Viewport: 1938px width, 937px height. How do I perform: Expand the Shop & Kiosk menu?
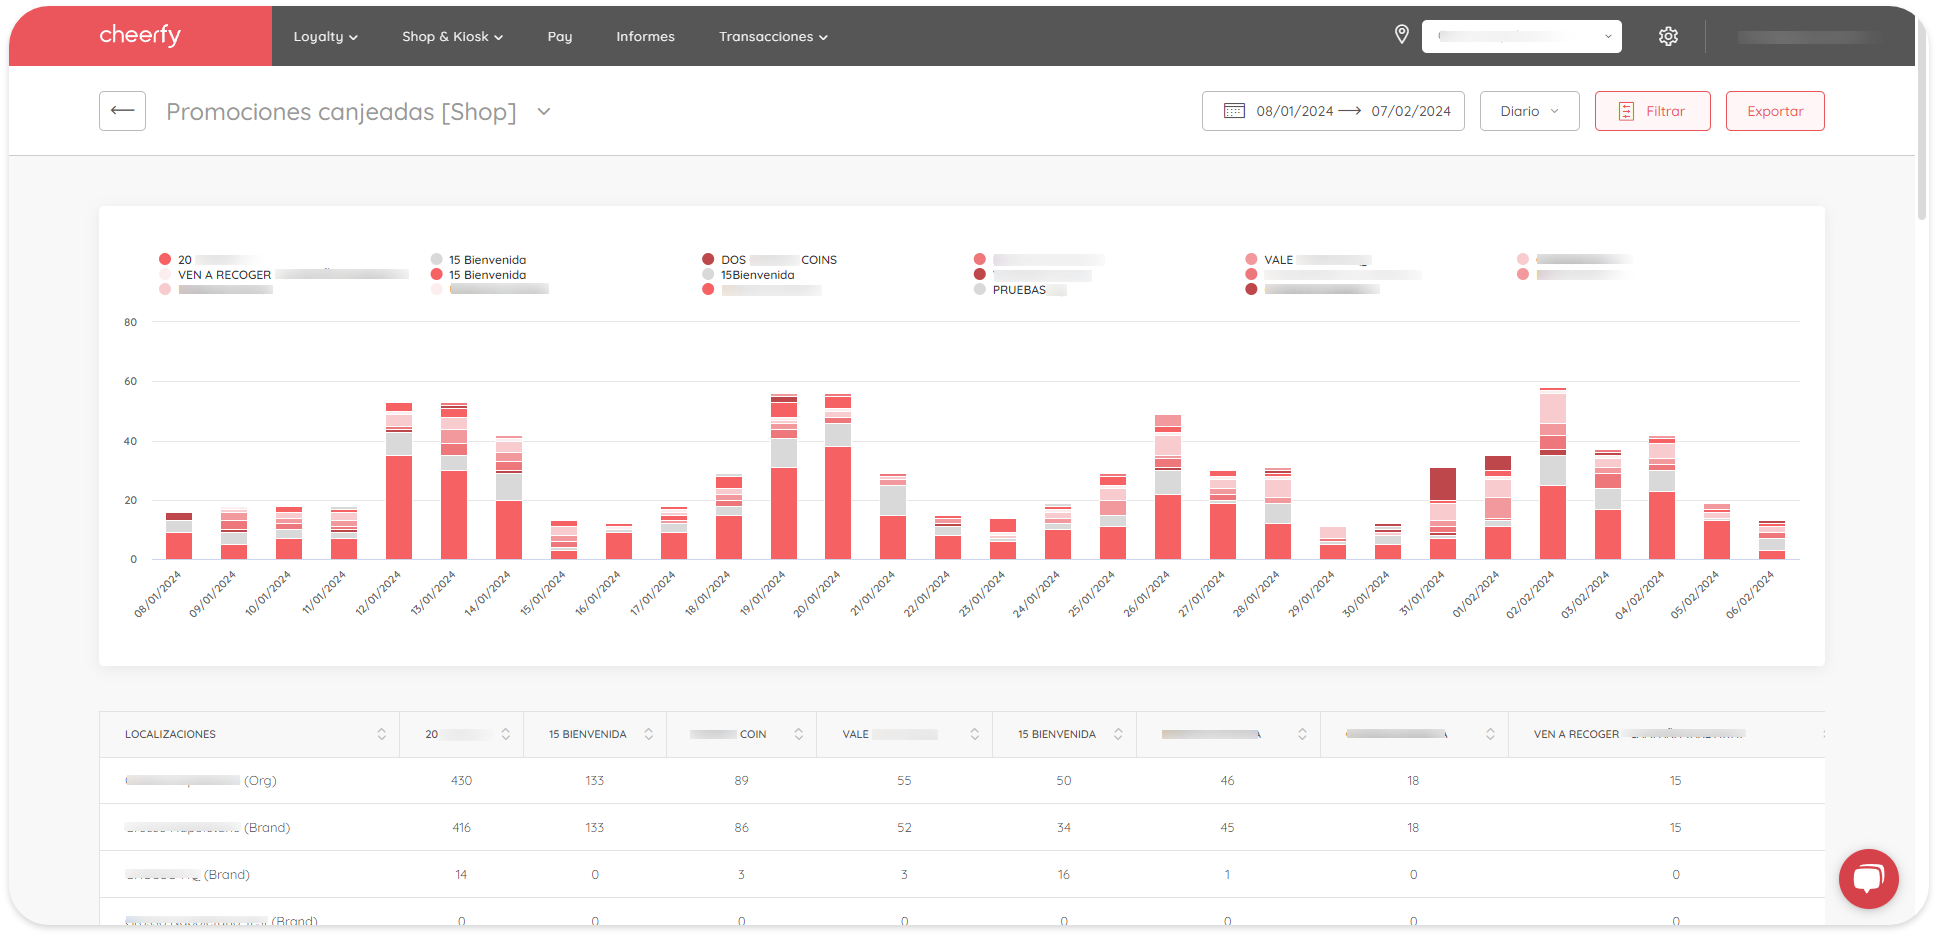(x=452, y=36)
